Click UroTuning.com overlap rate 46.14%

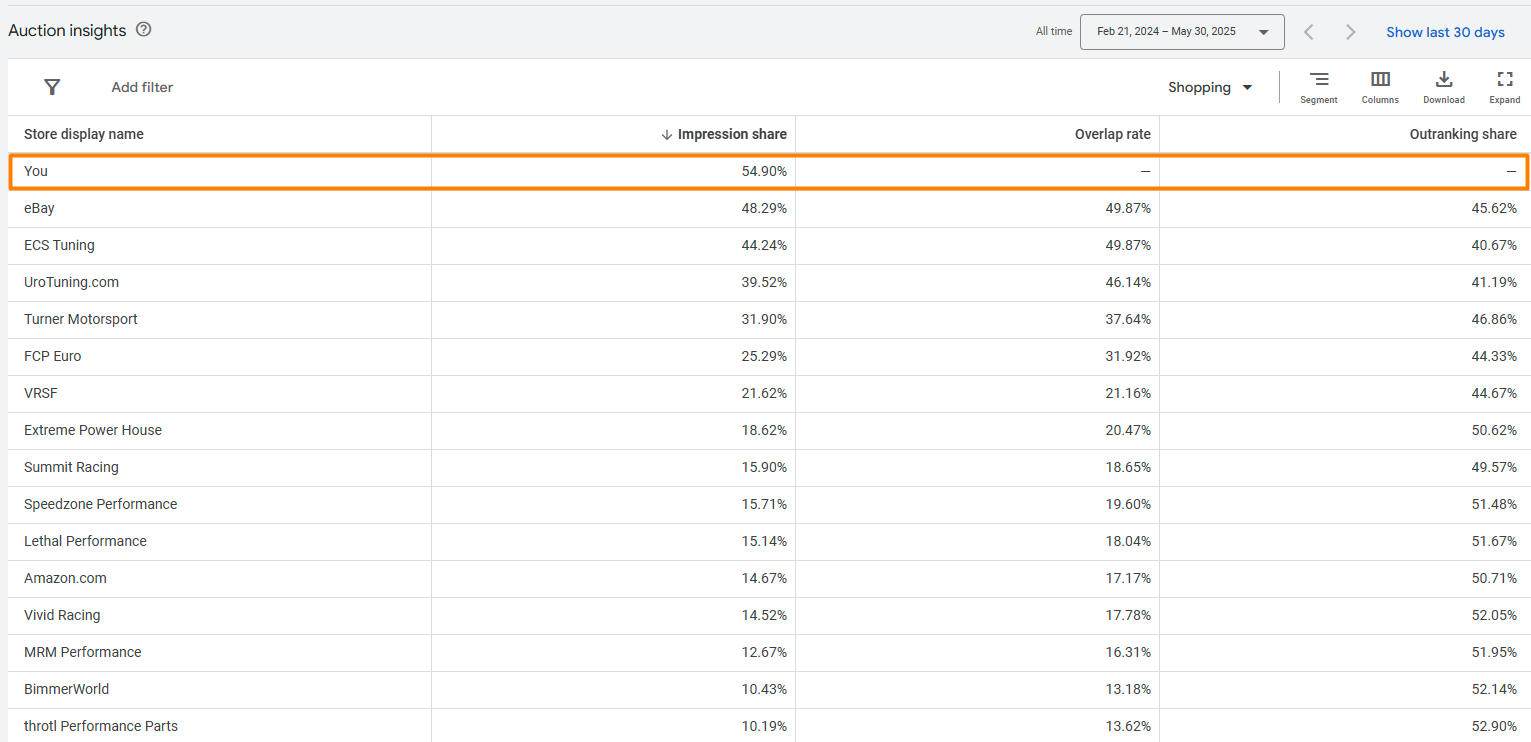coord(1128,282)
